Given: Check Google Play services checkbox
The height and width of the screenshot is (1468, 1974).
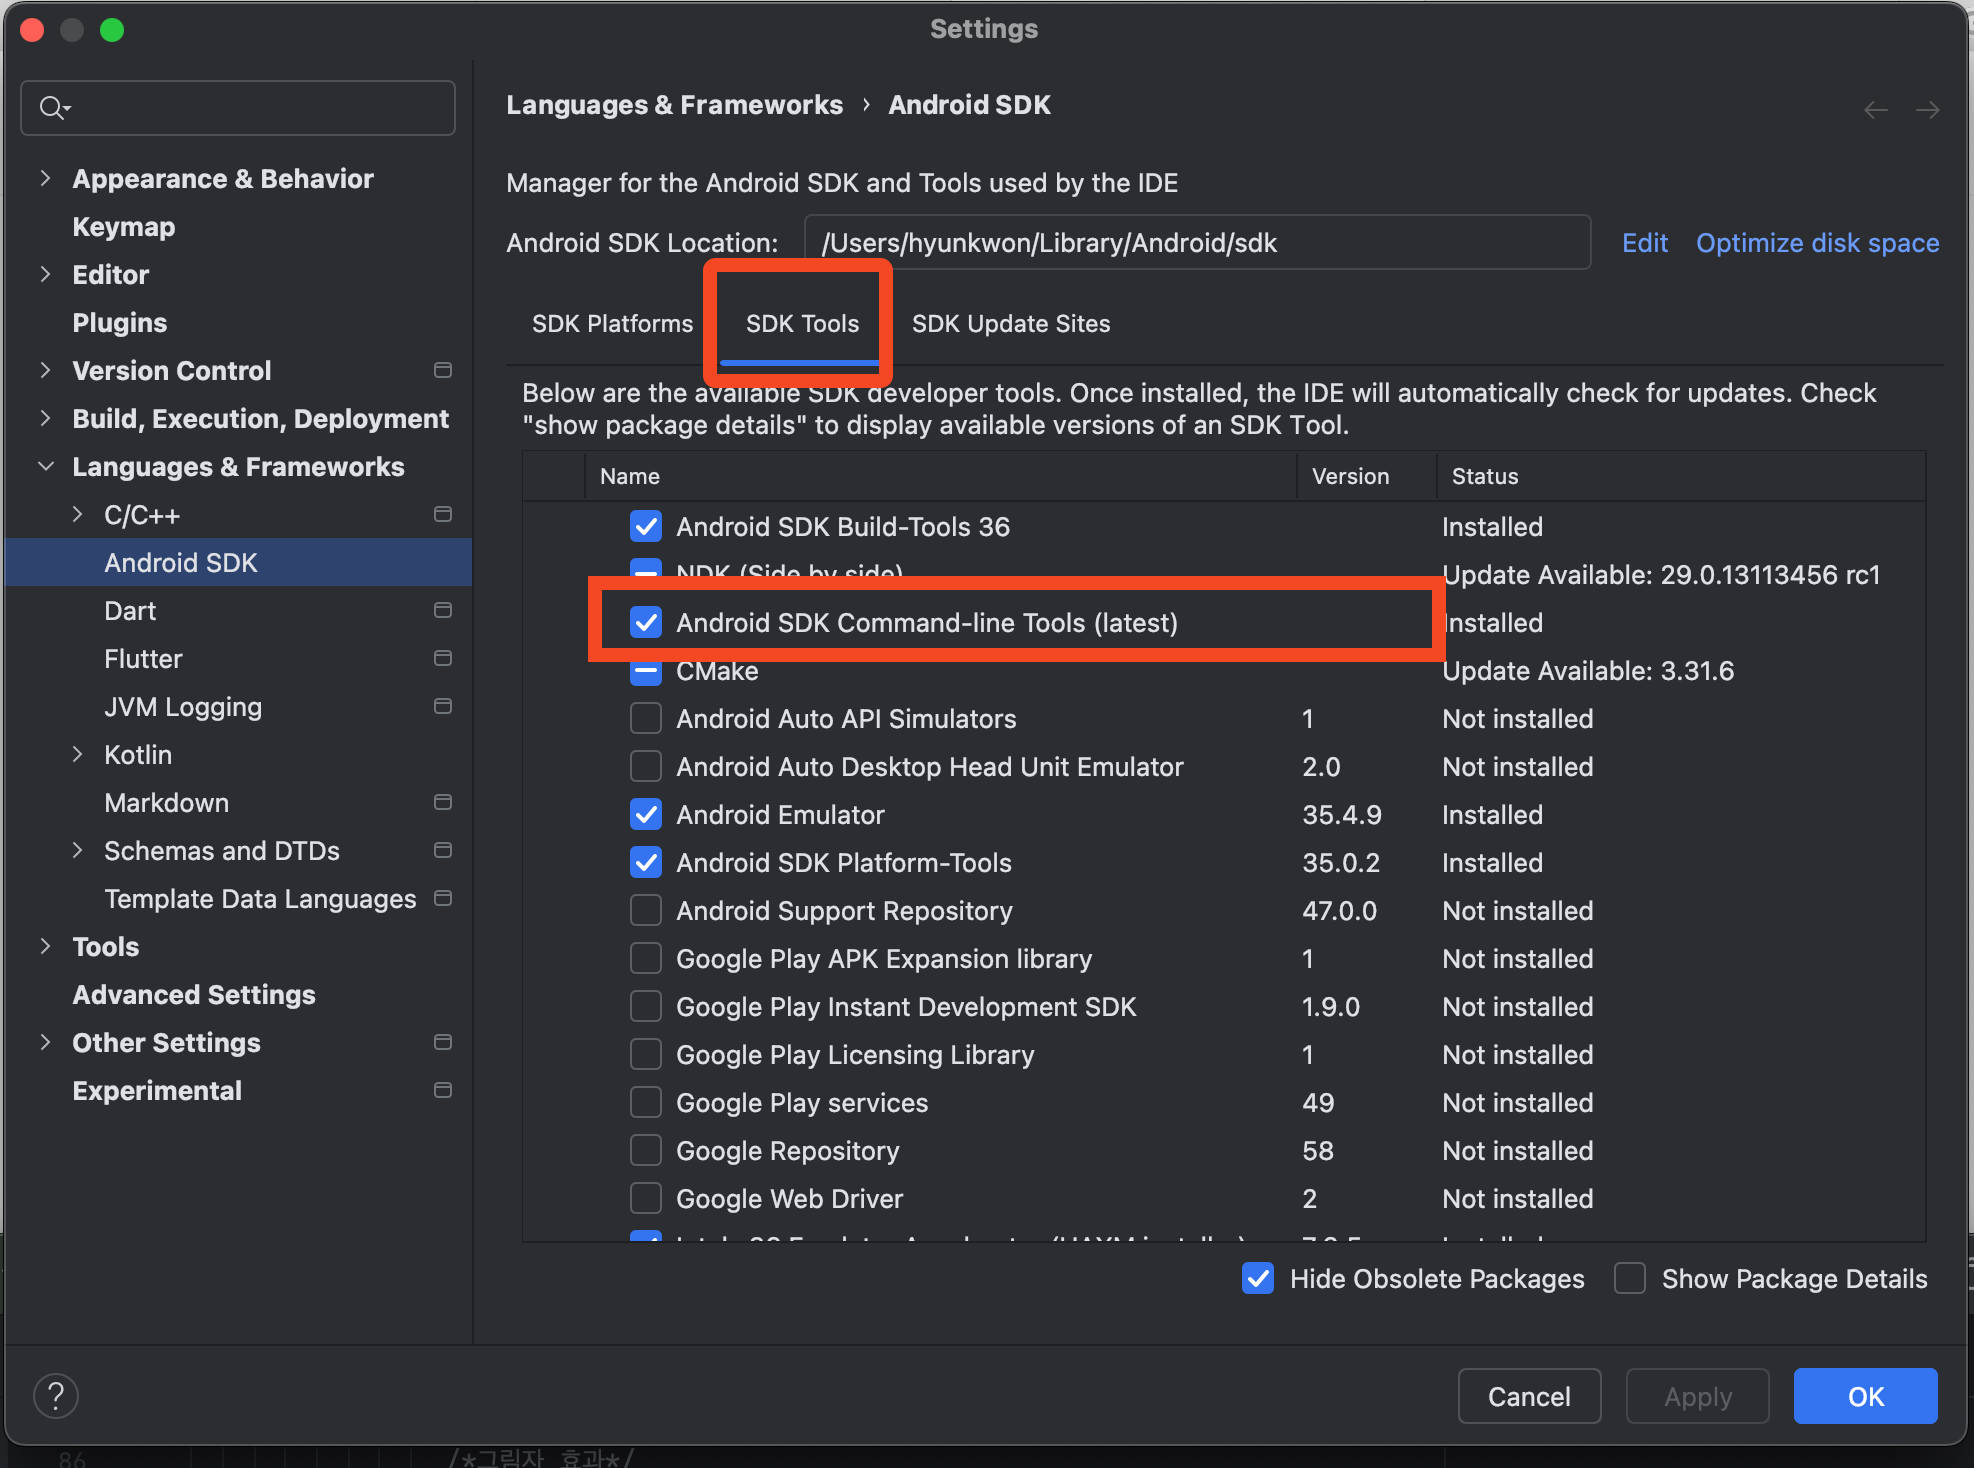Looking at the screenshot, I should click(646, 1103).
